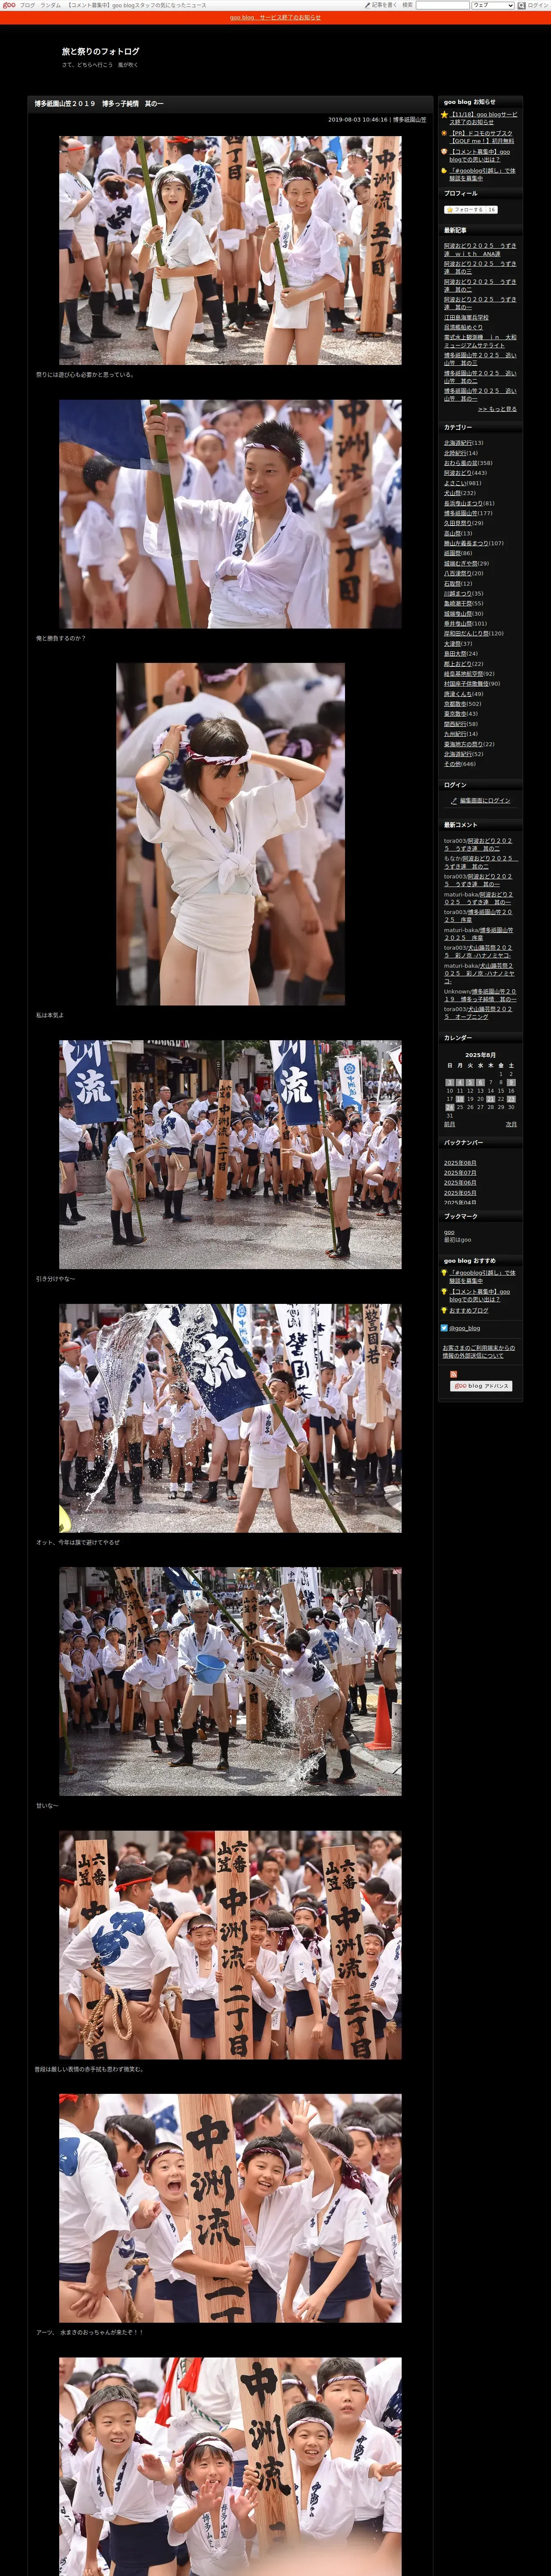Open the goo bookmark link
Image resolution: width=551 pixels, height=2576 pixels.
[449, 1232]
